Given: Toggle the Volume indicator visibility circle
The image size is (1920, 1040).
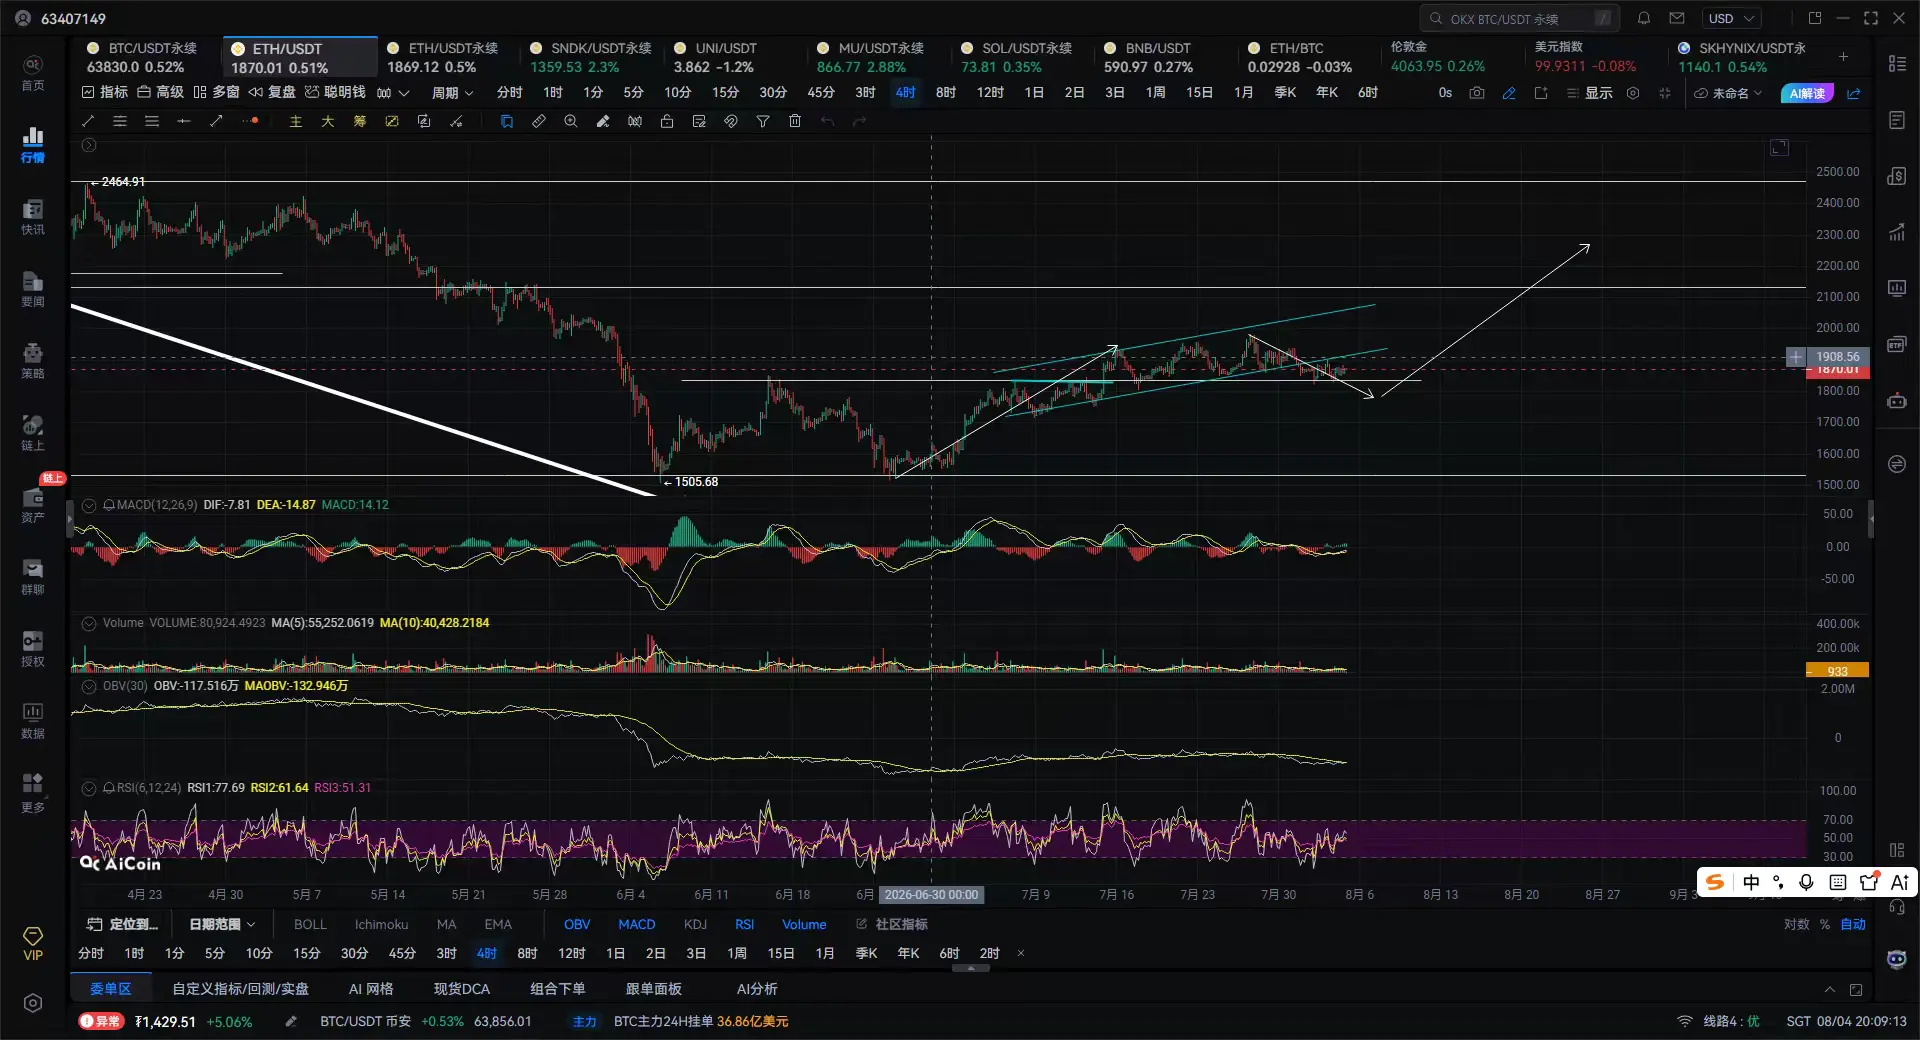Looking at the screenshot, I should tap(89, 623).
